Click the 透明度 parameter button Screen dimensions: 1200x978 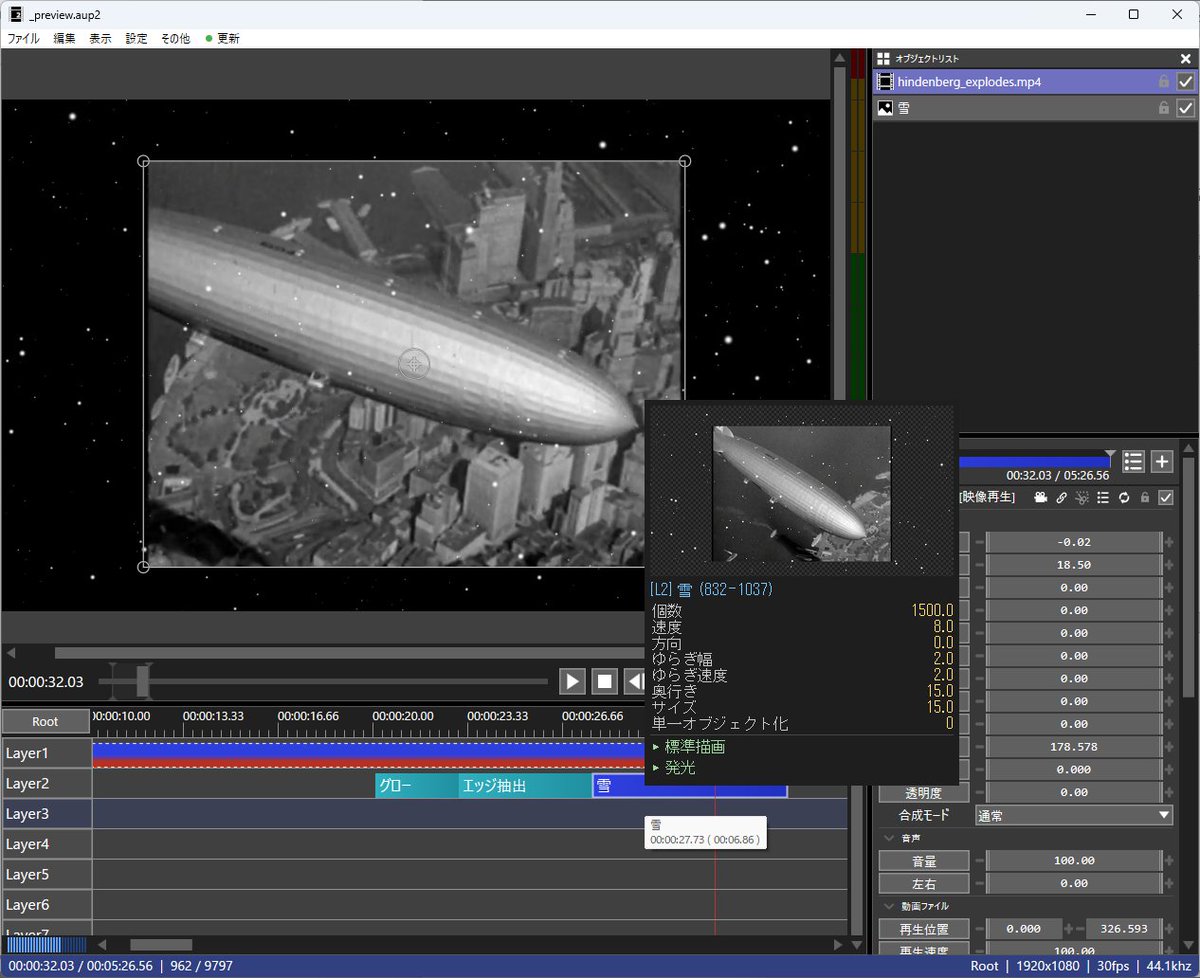pos(924,792)
